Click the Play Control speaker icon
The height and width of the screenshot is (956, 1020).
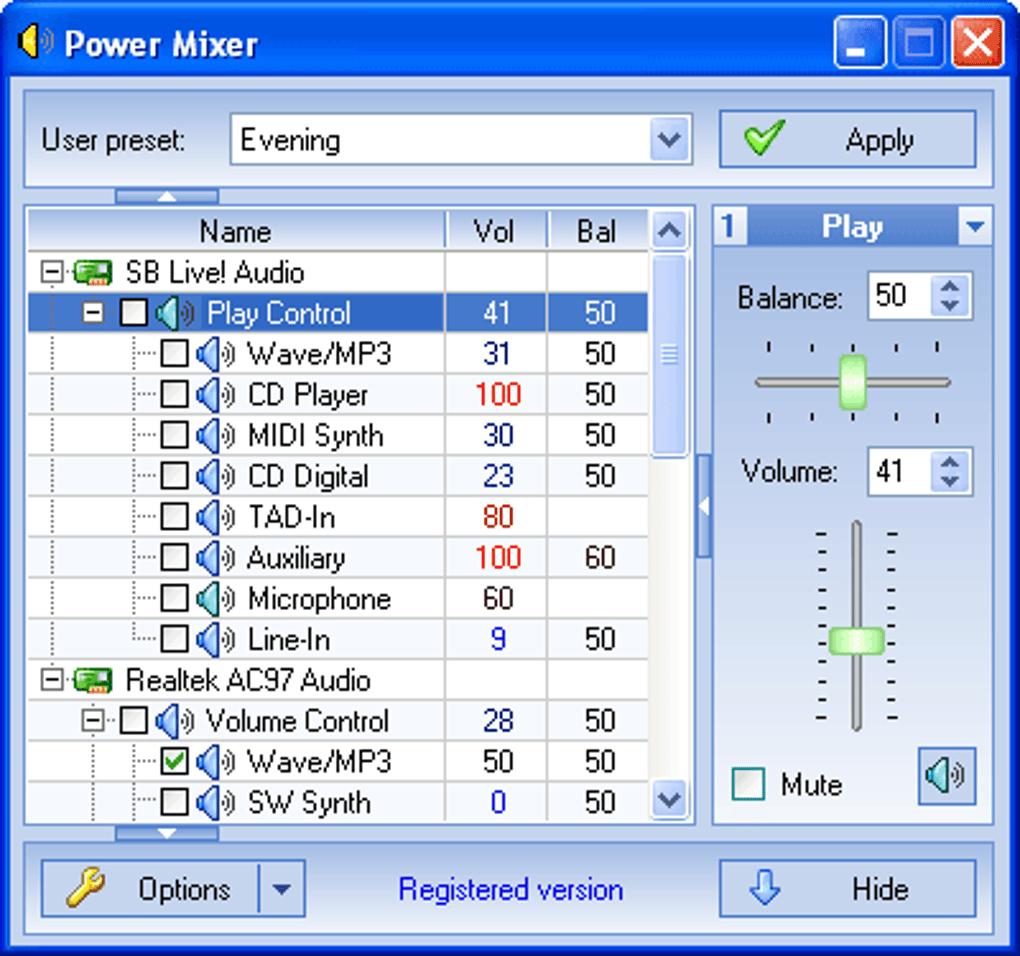tap(174, 313)
